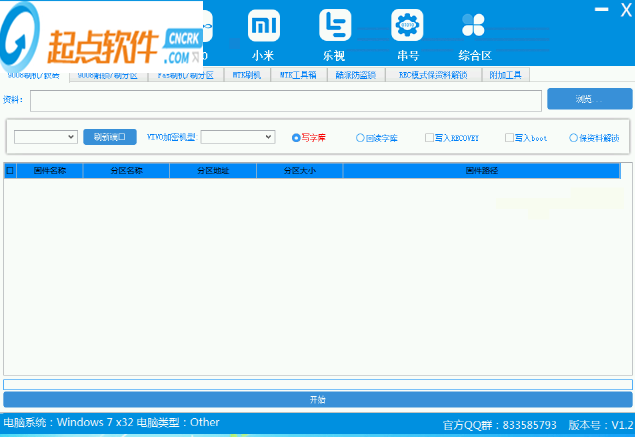Click the 固件名称 column header
The image size is (635, 437).
(x=50, y=171)
